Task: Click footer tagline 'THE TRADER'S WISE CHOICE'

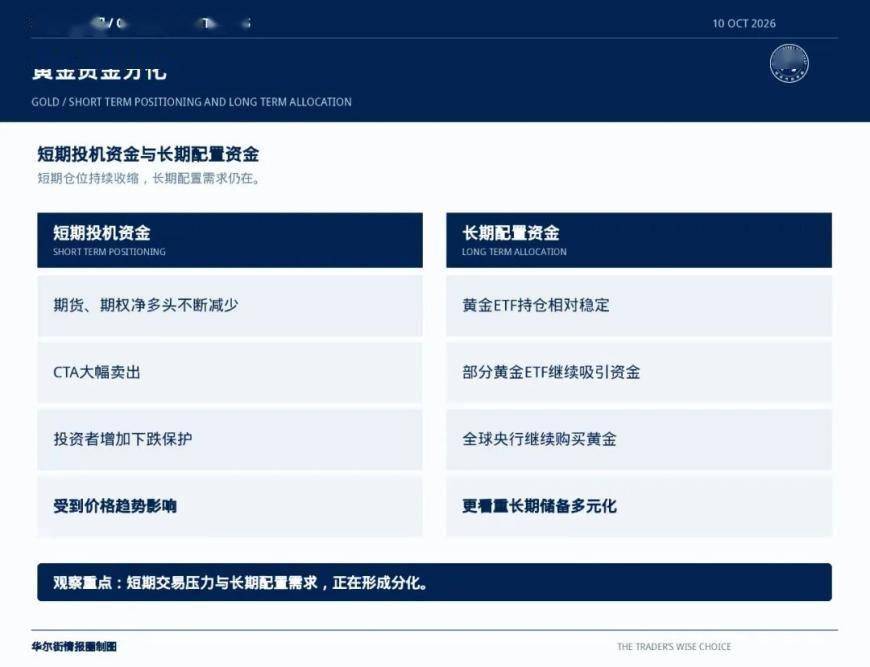Action: click(674, 646)
